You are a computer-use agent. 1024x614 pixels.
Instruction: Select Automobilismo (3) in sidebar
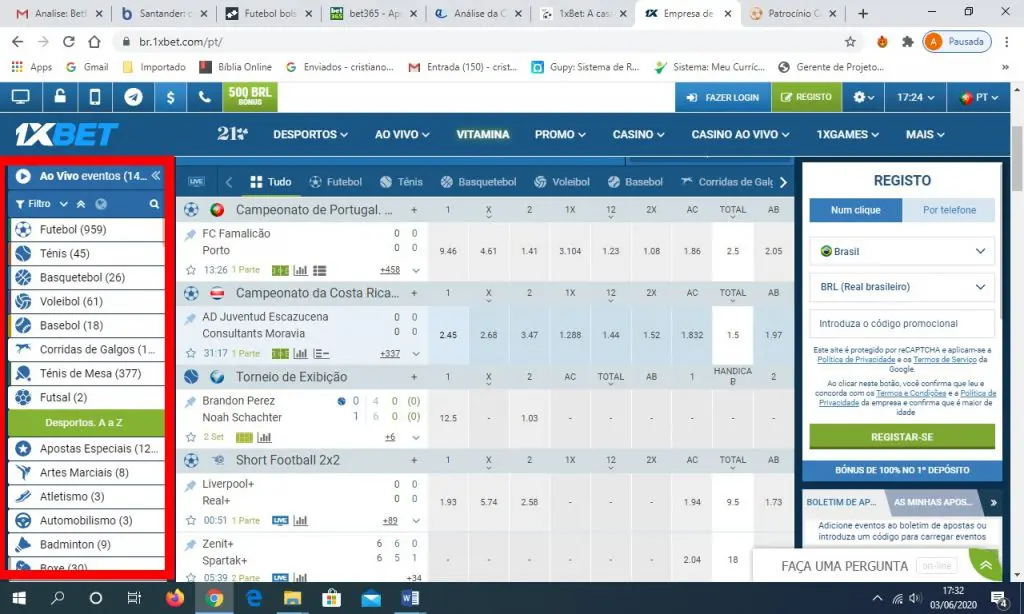pyautogui.click(x=87, y=521)
